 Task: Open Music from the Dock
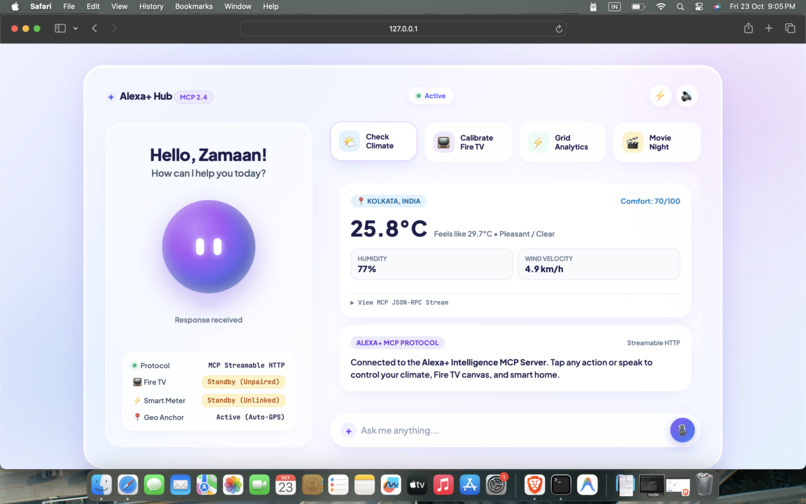coord(443,484)
